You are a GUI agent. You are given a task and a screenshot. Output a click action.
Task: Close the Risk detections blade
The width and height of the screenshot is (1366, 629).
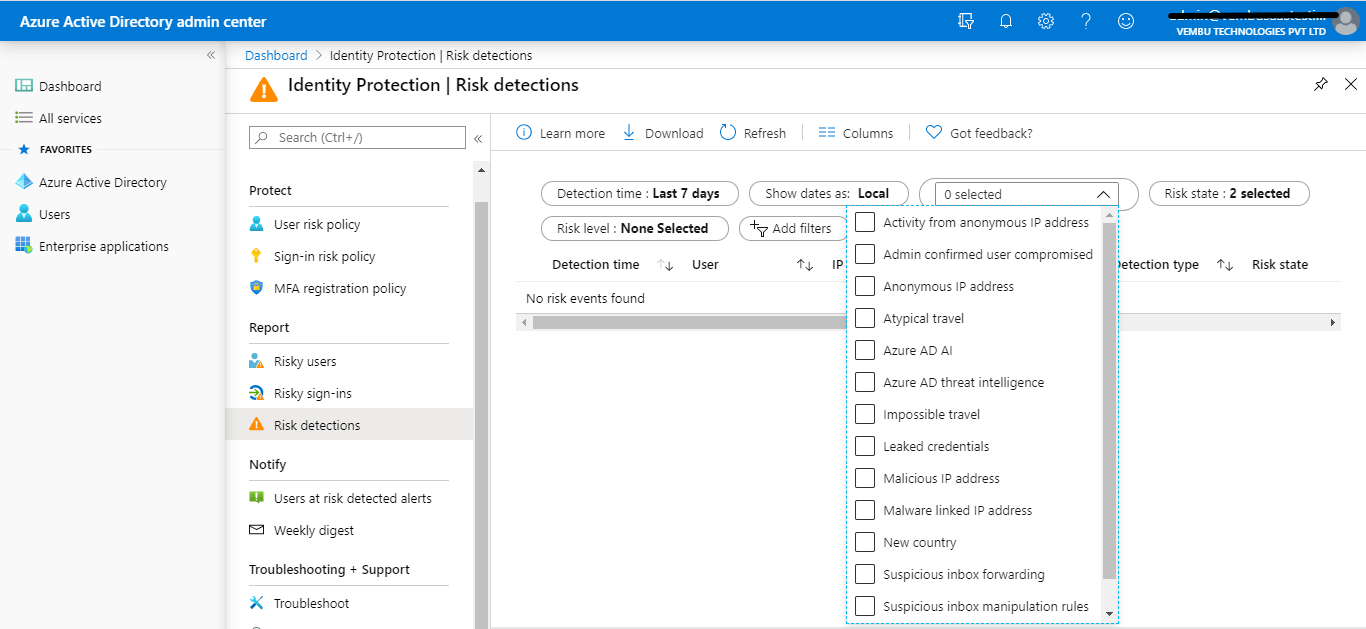[1351, 85]
